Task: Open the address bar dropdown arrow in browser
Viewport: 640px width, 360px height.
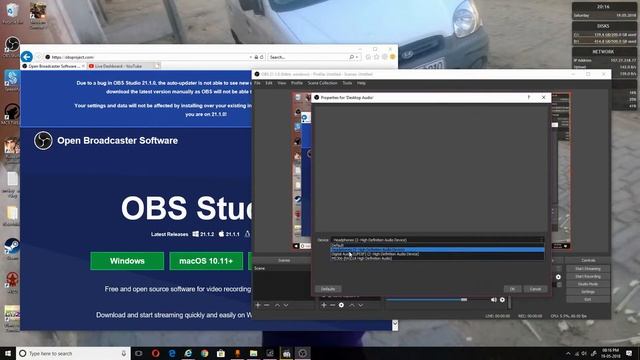Action: tap(251, 57)
